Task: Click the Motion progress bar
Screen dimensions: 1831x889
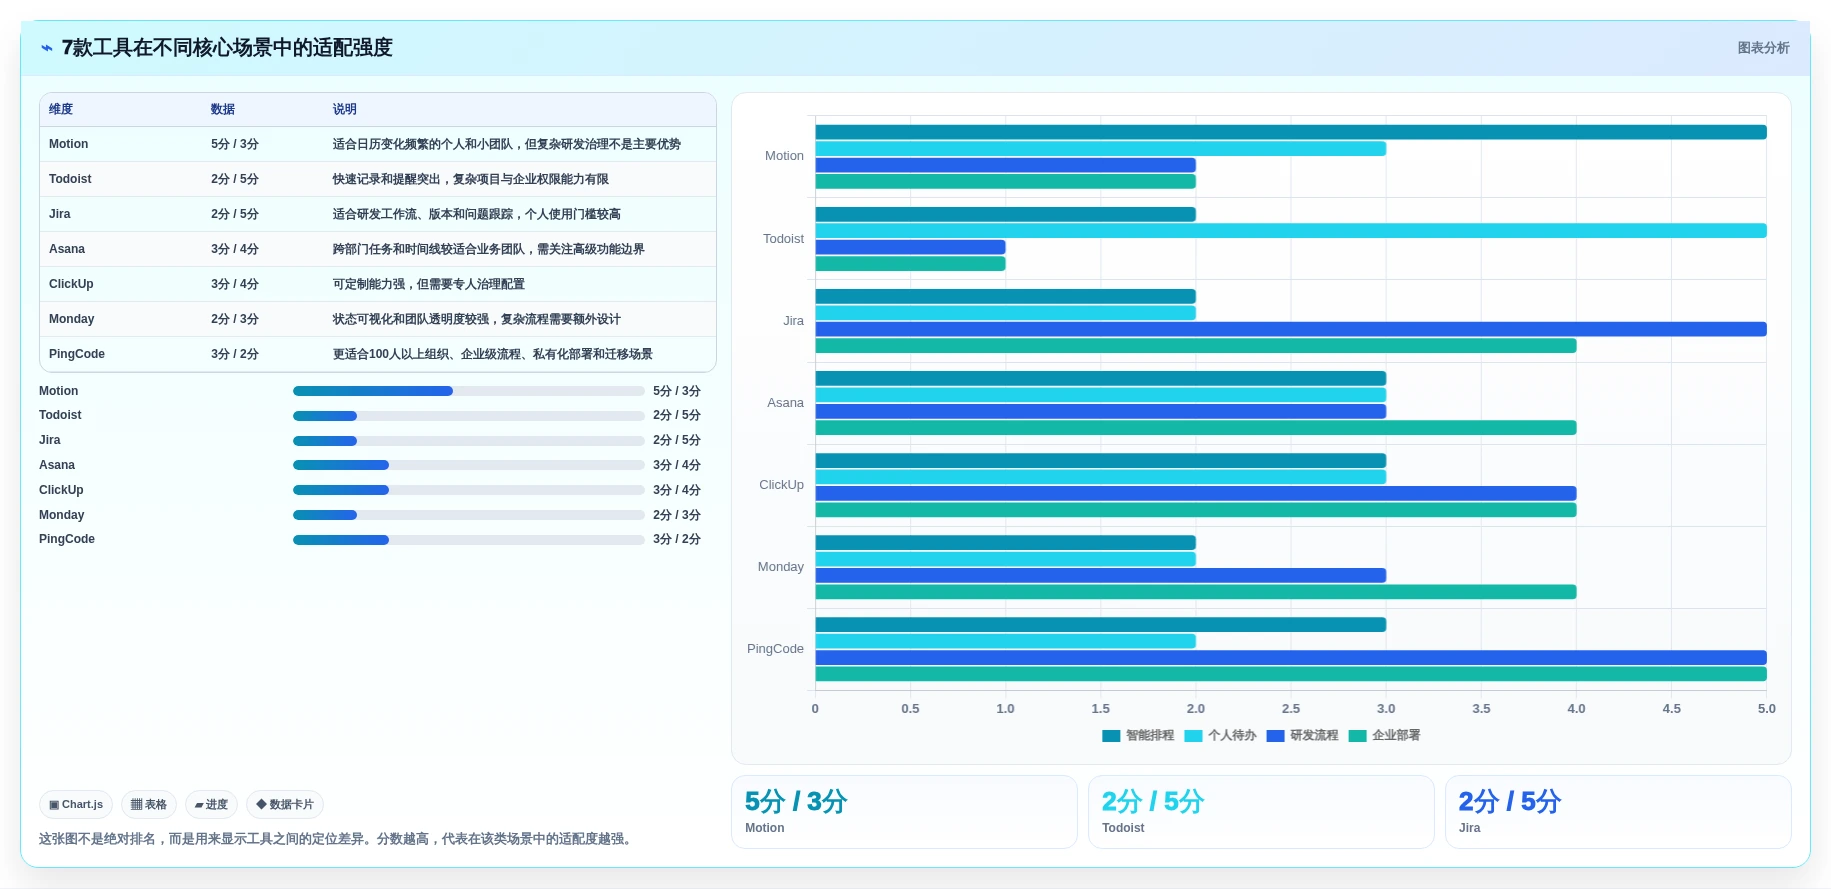Action: (x=468, y=391)
